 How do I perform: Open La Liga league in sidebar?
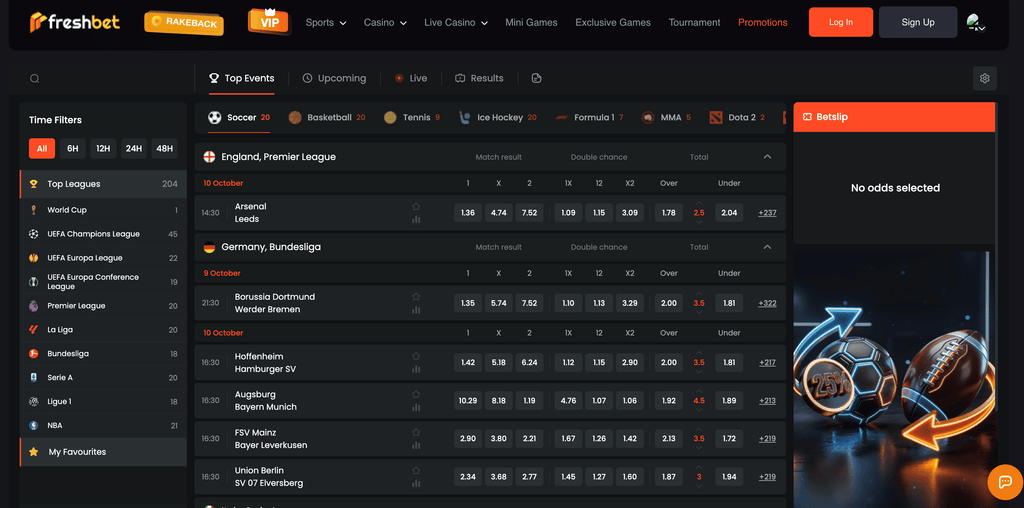103,330
